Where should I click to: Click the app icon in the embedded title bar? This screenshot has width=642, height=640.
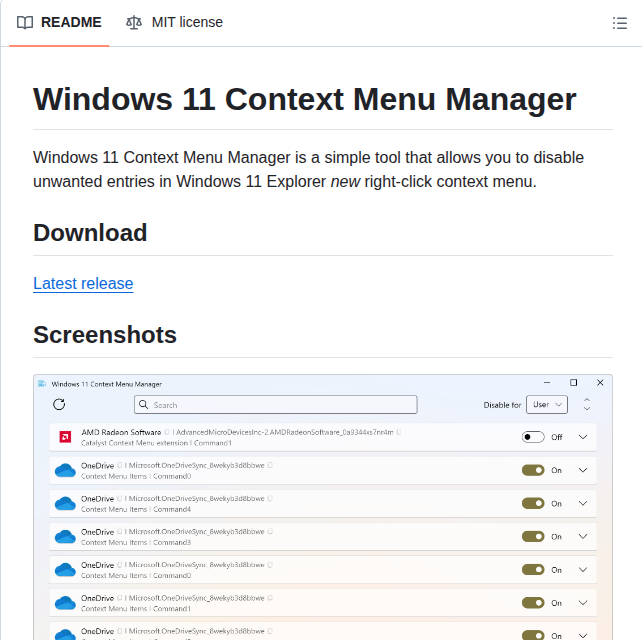(x=42, y=384)
